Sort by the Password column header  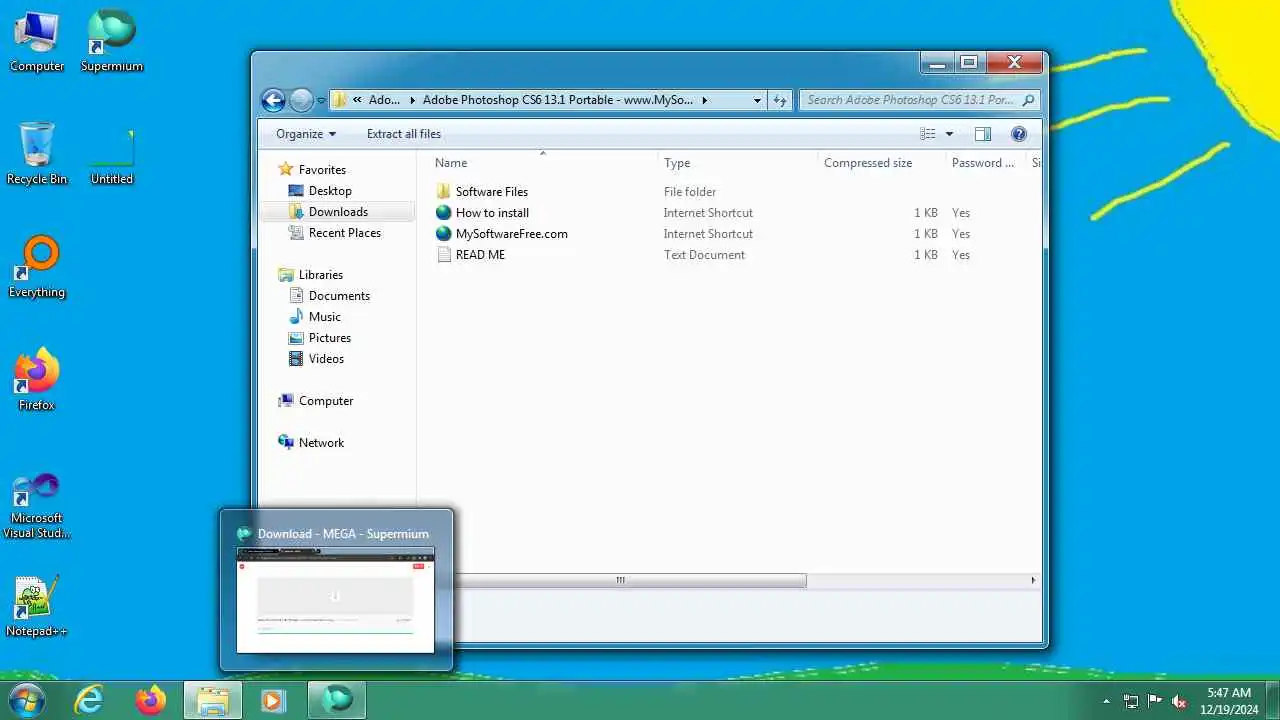click(x=984, y=163)
